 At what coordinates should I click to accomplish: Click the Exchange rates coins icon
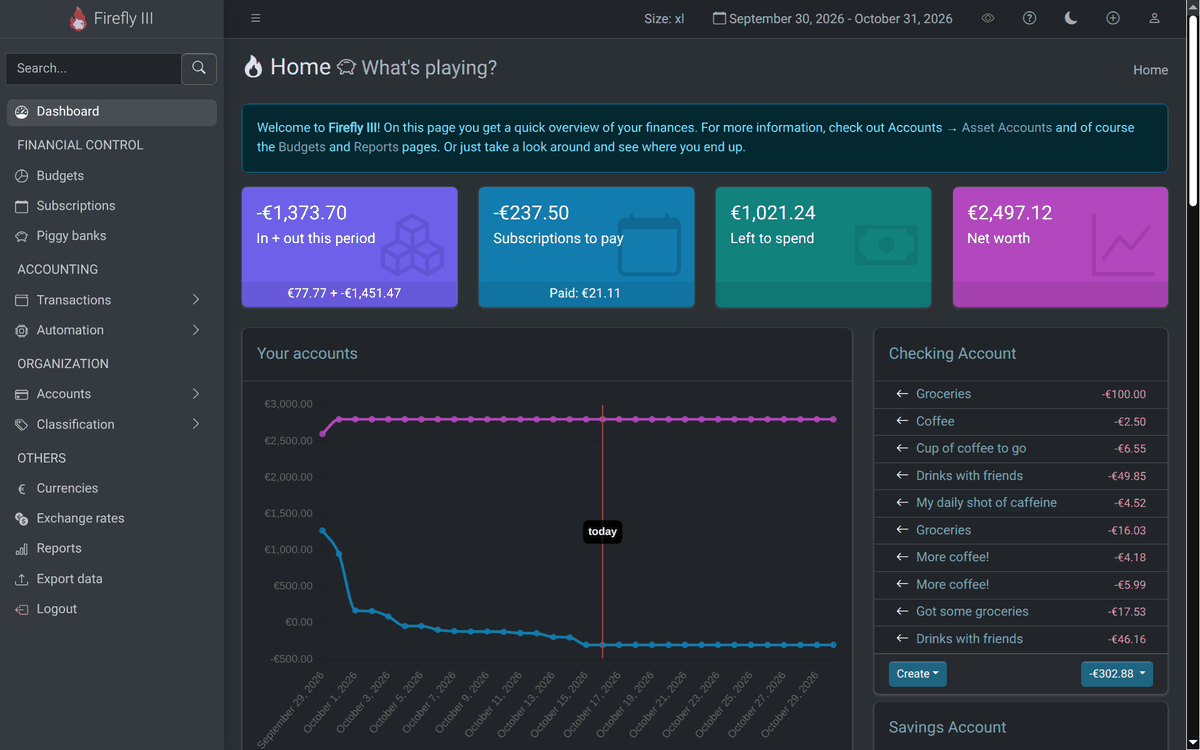pyautogui.click(x=22, y=519)
